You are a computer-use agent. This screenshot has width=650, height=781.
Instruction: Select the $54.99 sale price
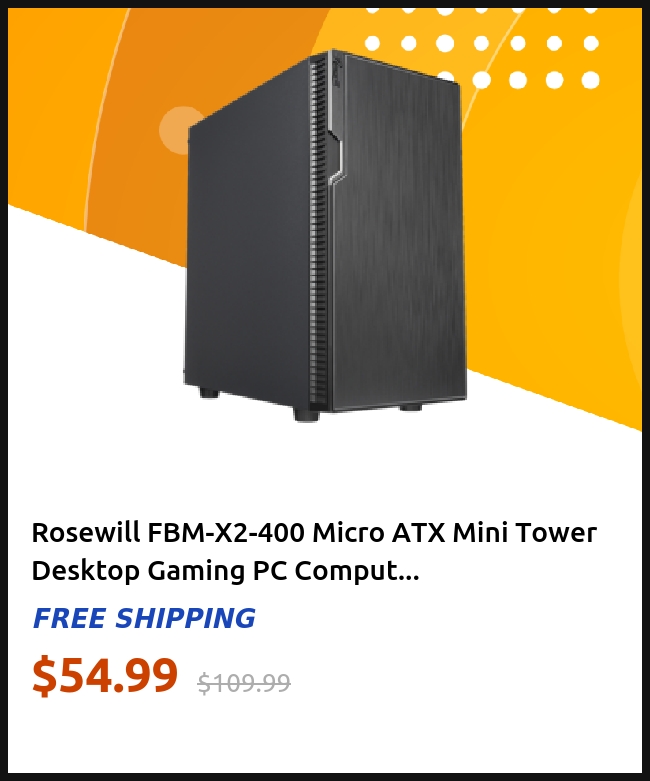tap(105, 675)
